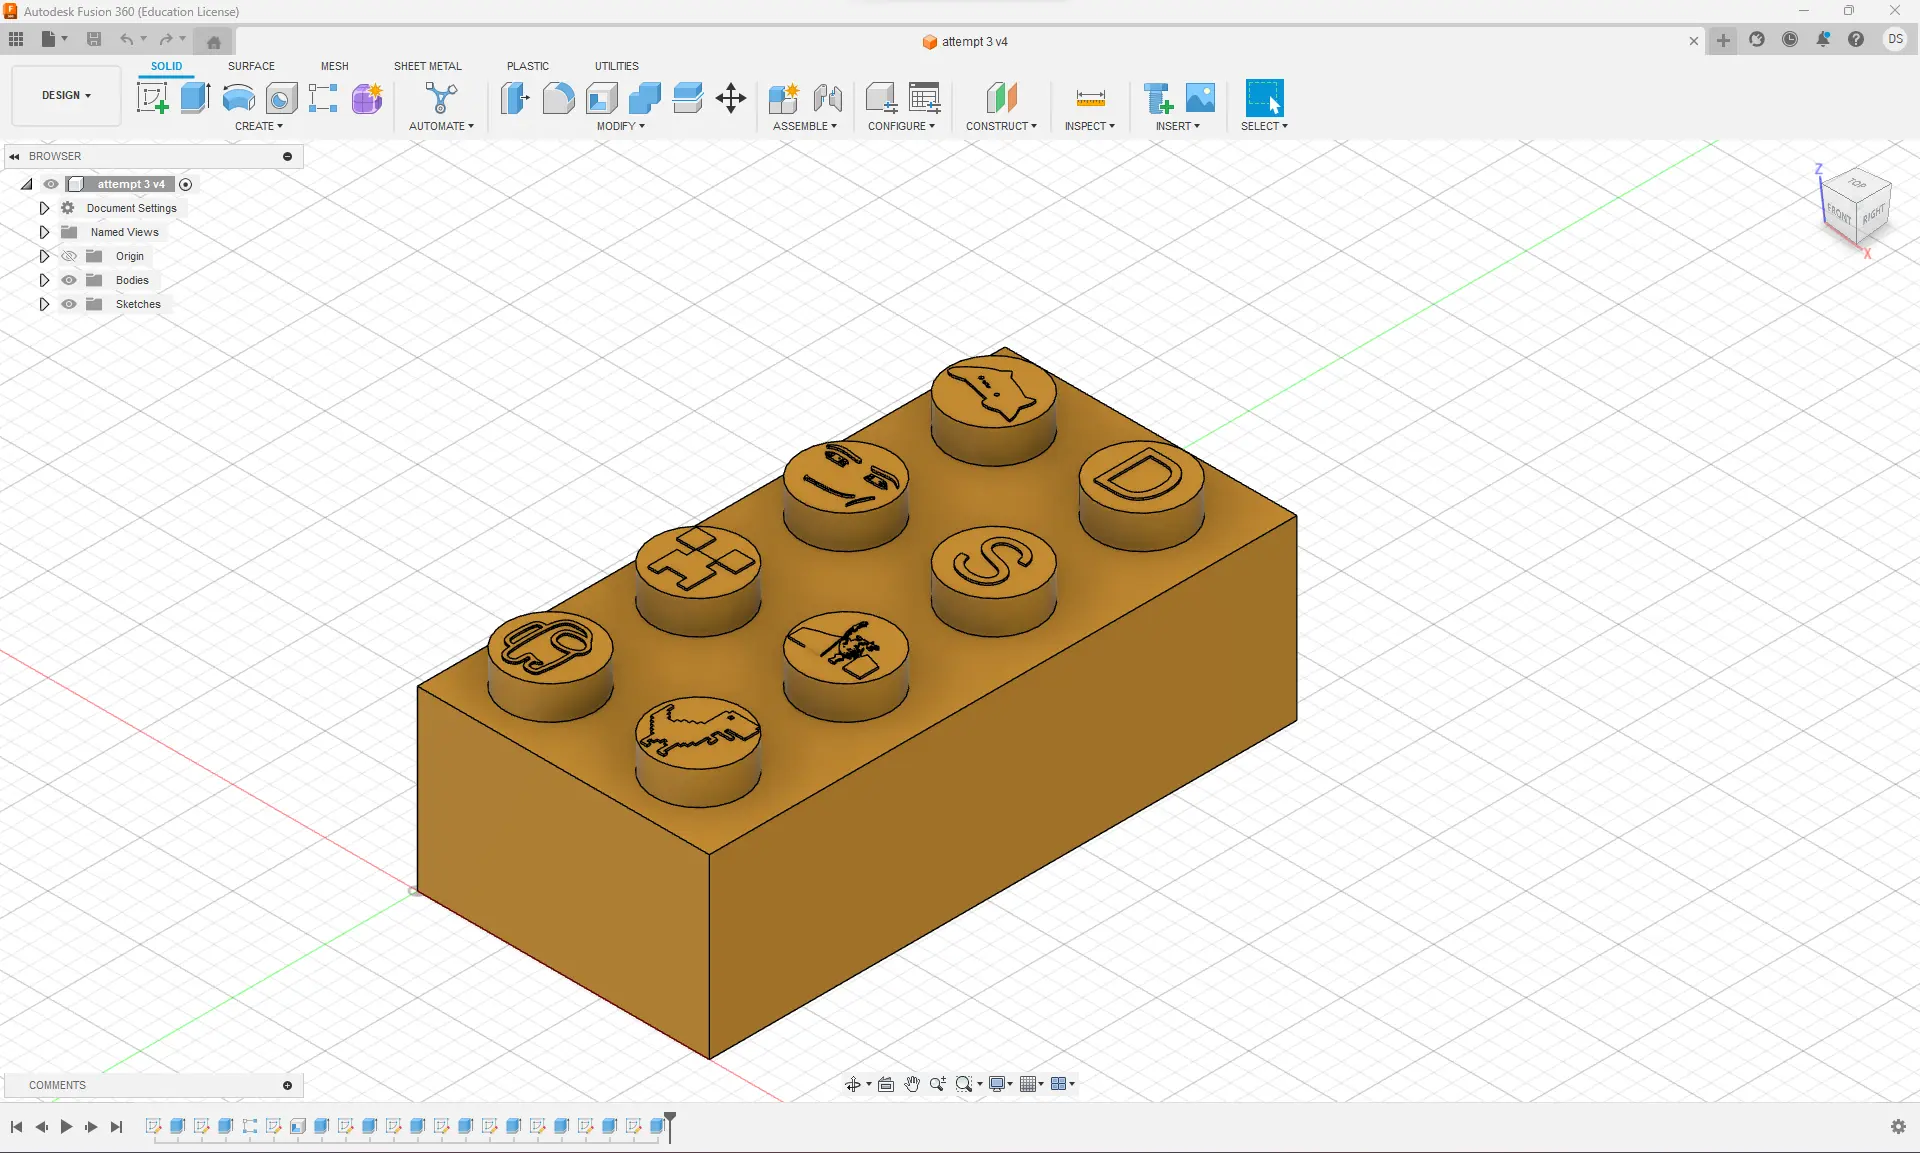Screen dimensions: 1920x1153
Task: Click the Insert Canvas image icon
Action: click(x=1200, y=98)
